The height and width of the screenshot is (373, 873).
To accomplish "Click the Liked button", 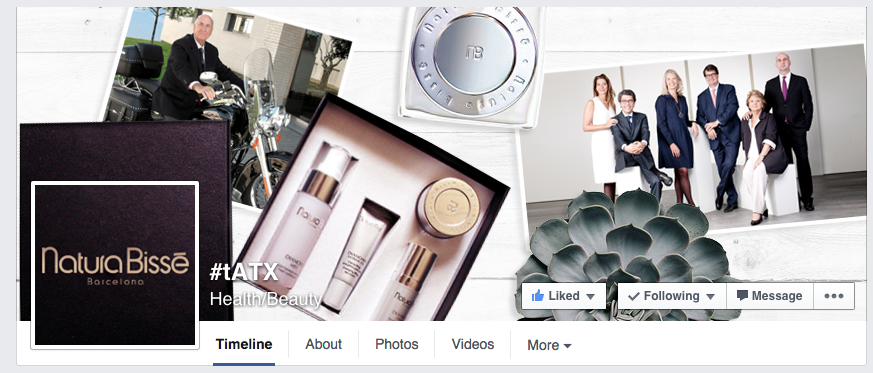I will pos(563,296).
